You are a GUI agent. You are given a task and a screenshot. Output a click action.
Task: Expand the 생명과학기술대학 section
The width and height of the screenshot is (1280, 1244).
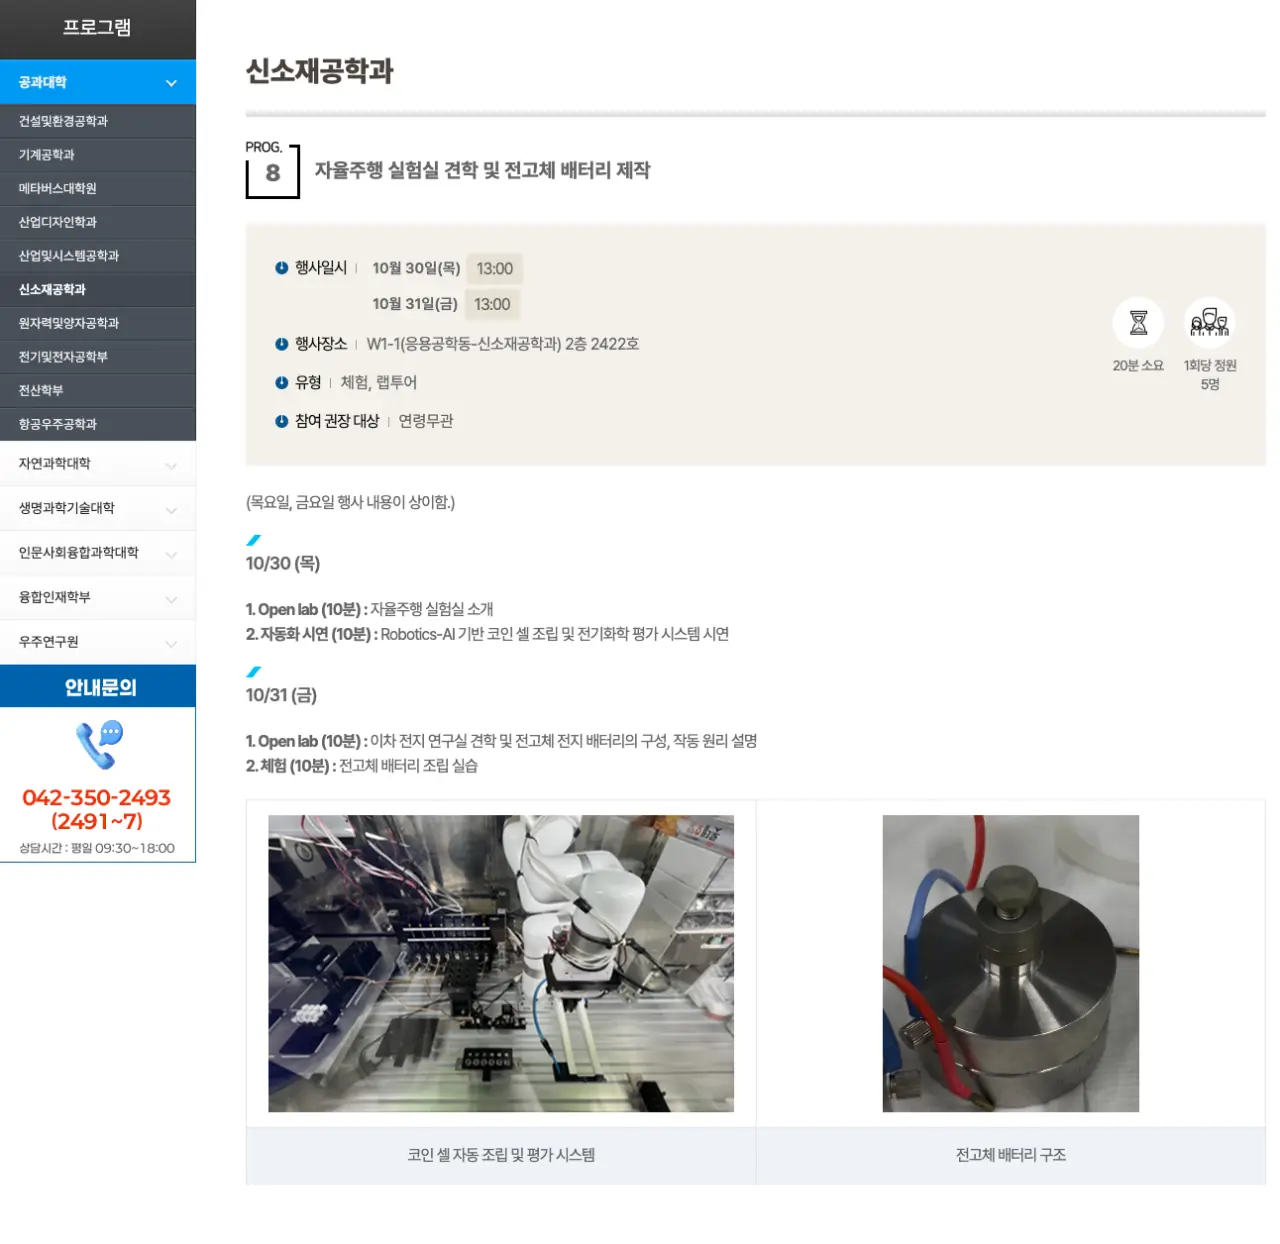point(171,510)
